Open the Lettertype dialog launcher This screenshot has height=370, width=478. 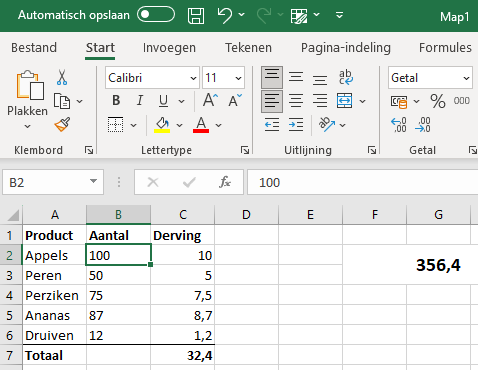pyautogui.click(x=245, y=150)
